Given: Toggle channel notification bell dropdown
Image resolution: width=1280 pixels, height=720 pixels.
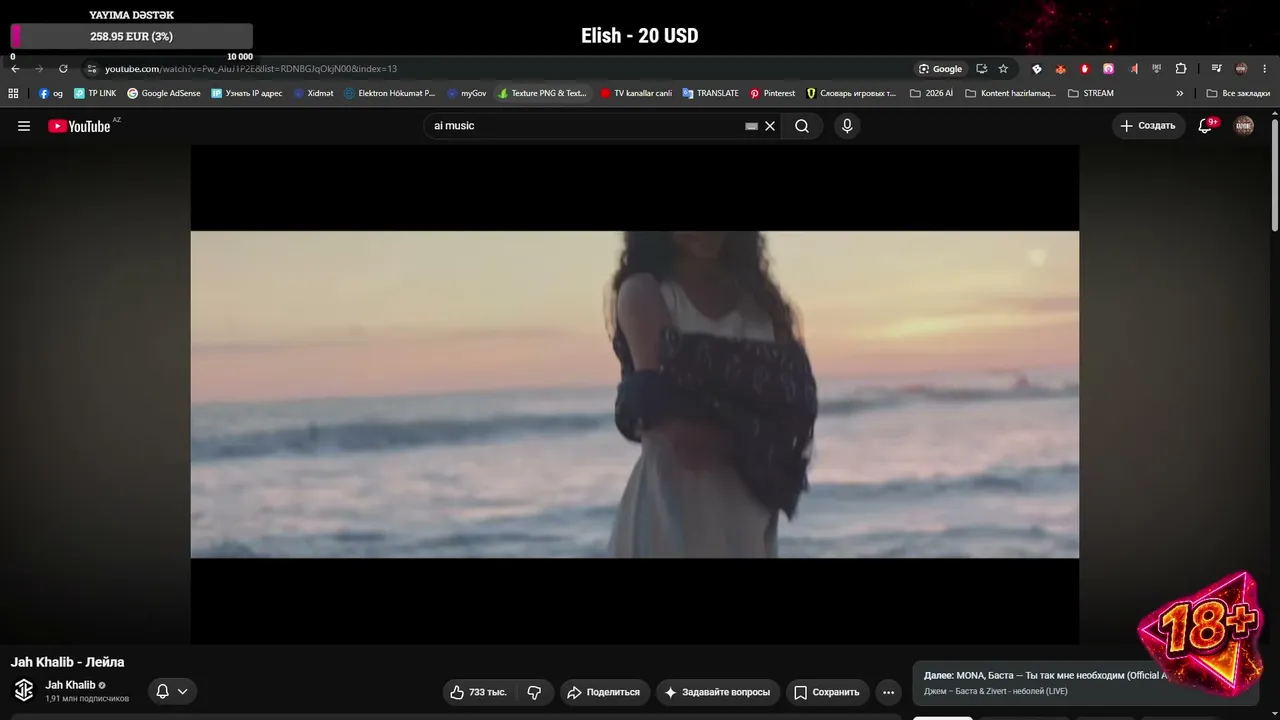Looking at the screenshot, I should (x=172, y=691).
